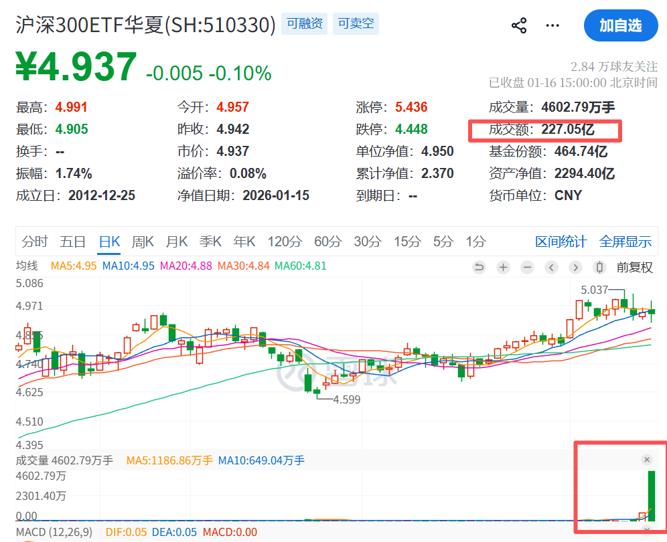
Task: Click the share icon near the title
Action: coord(518,26)
